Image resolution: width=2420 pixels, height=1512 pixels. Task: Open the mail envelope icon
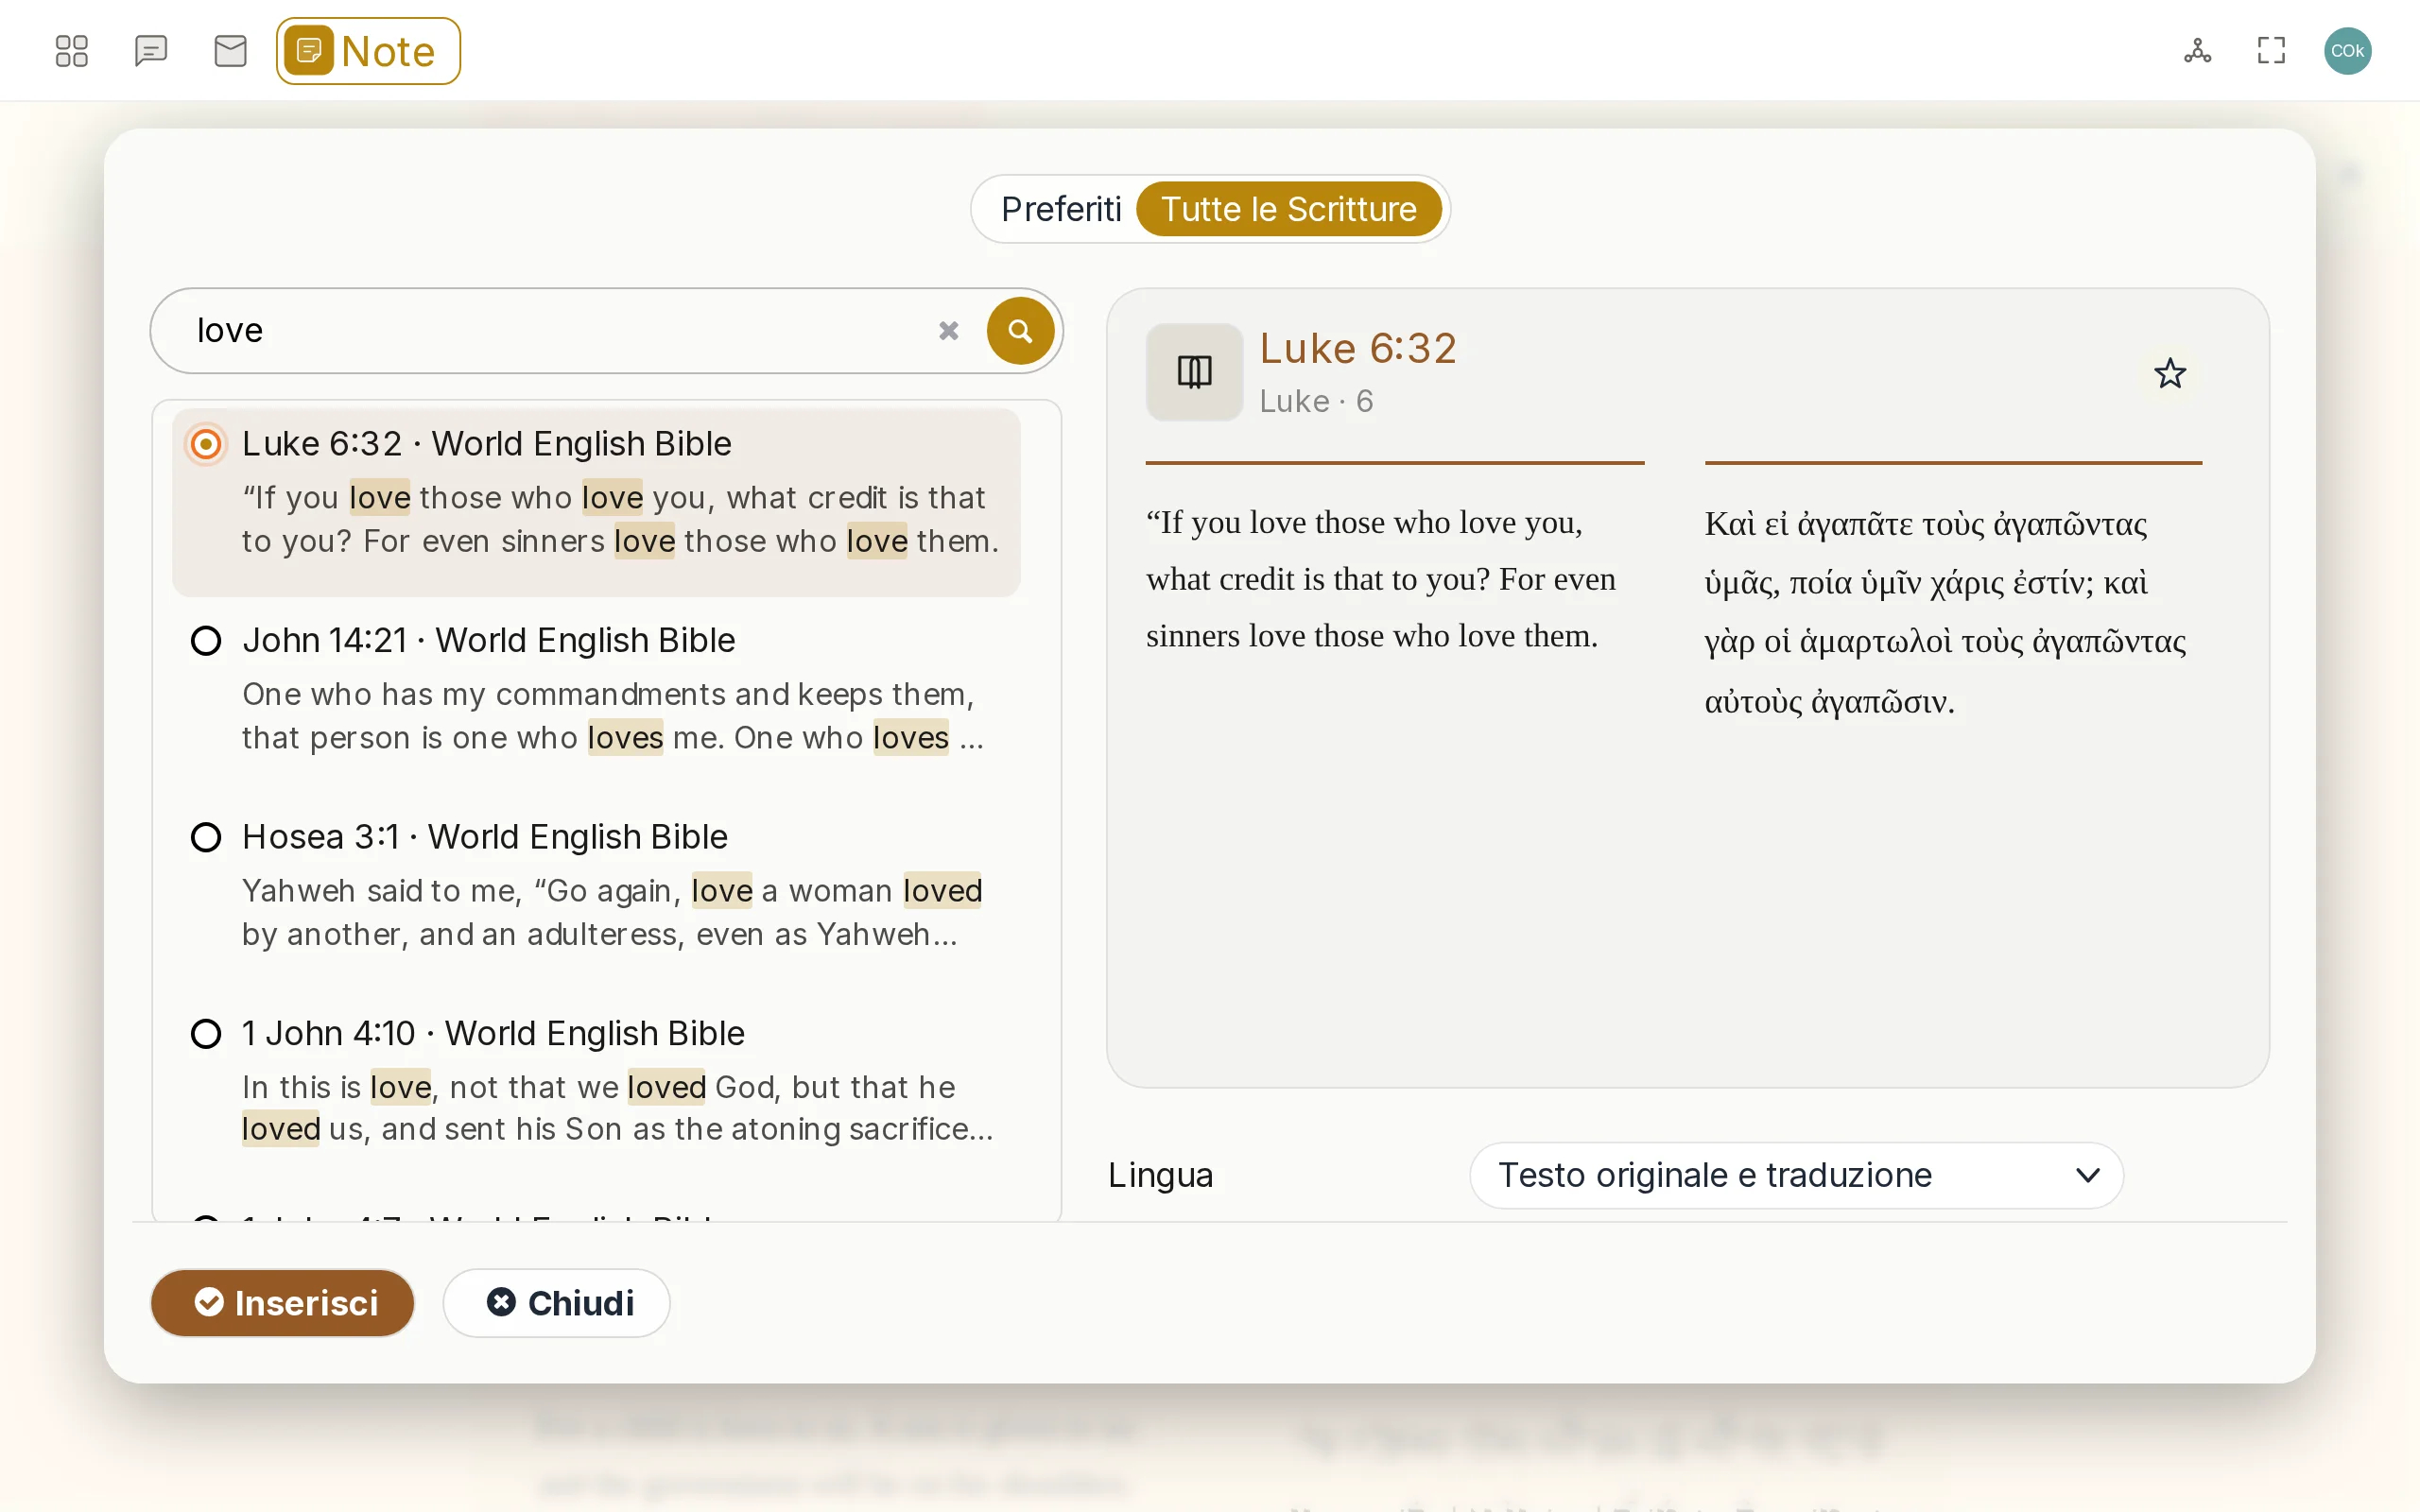[x=231, y=51]
